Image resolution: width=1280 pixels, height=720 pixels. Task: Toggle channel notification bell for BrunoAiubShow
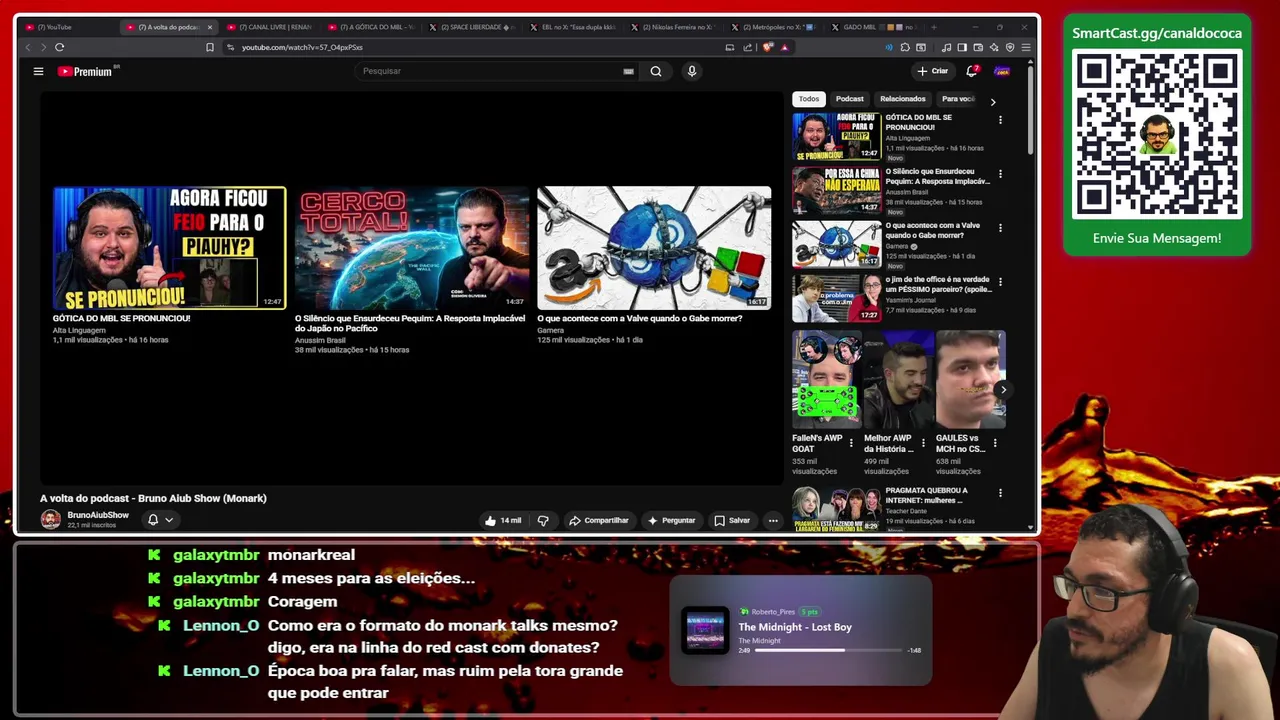[x=153, y=520]
